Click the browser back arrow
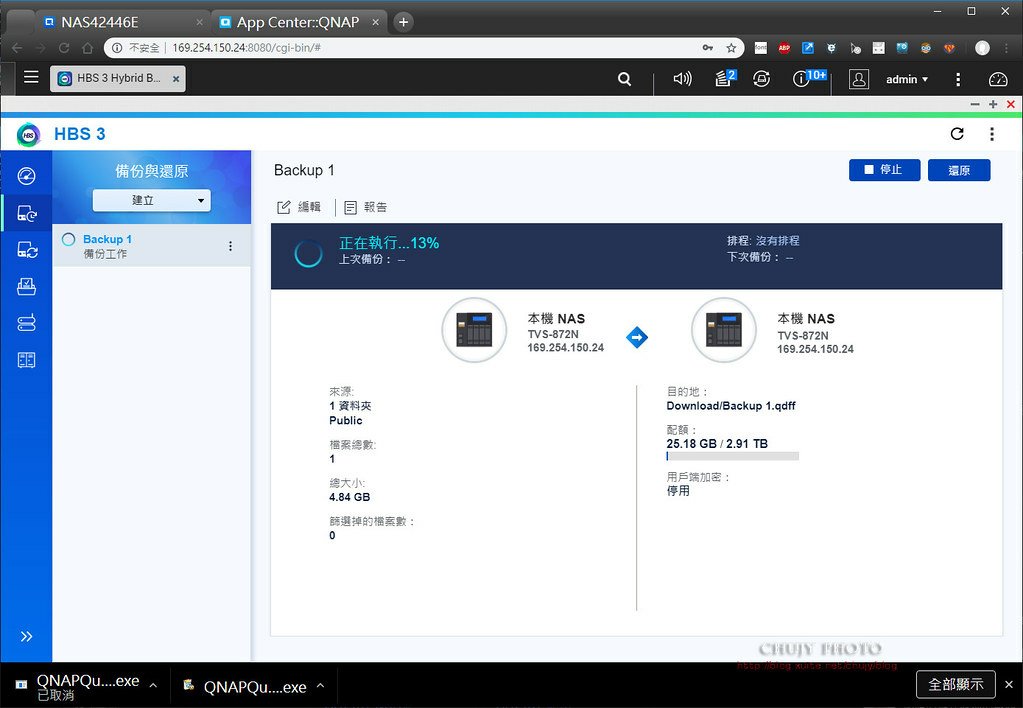 pos(17,48)
